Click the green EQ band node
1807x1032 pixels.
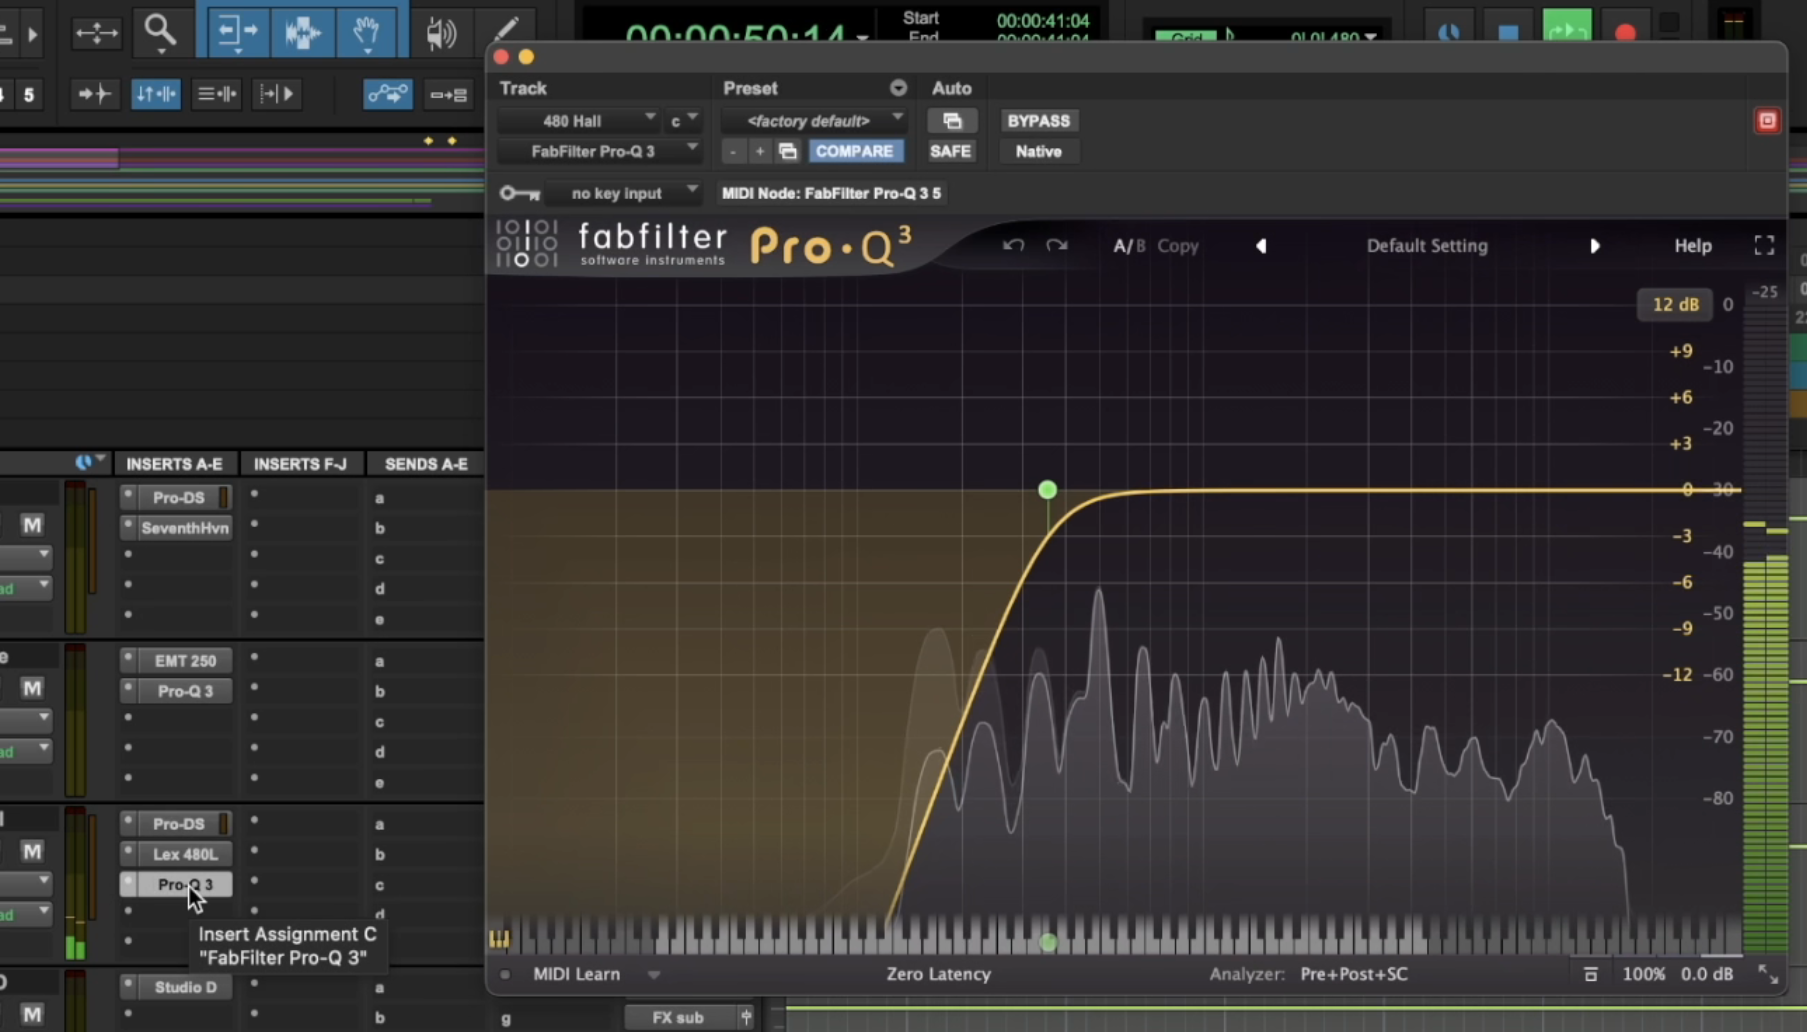[x=1047, y=490]
